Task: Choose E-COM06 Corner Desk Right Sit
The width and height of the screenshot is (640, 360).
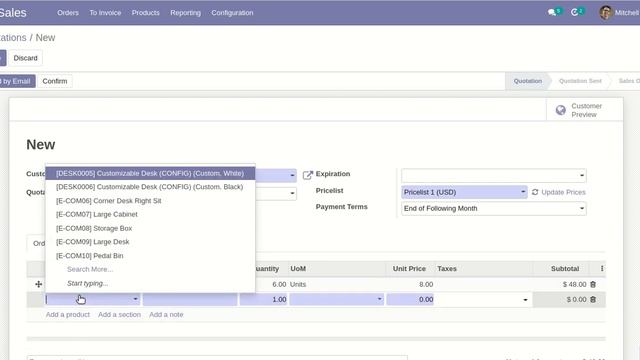Action: pyautogui.click(x=150, y=200)
